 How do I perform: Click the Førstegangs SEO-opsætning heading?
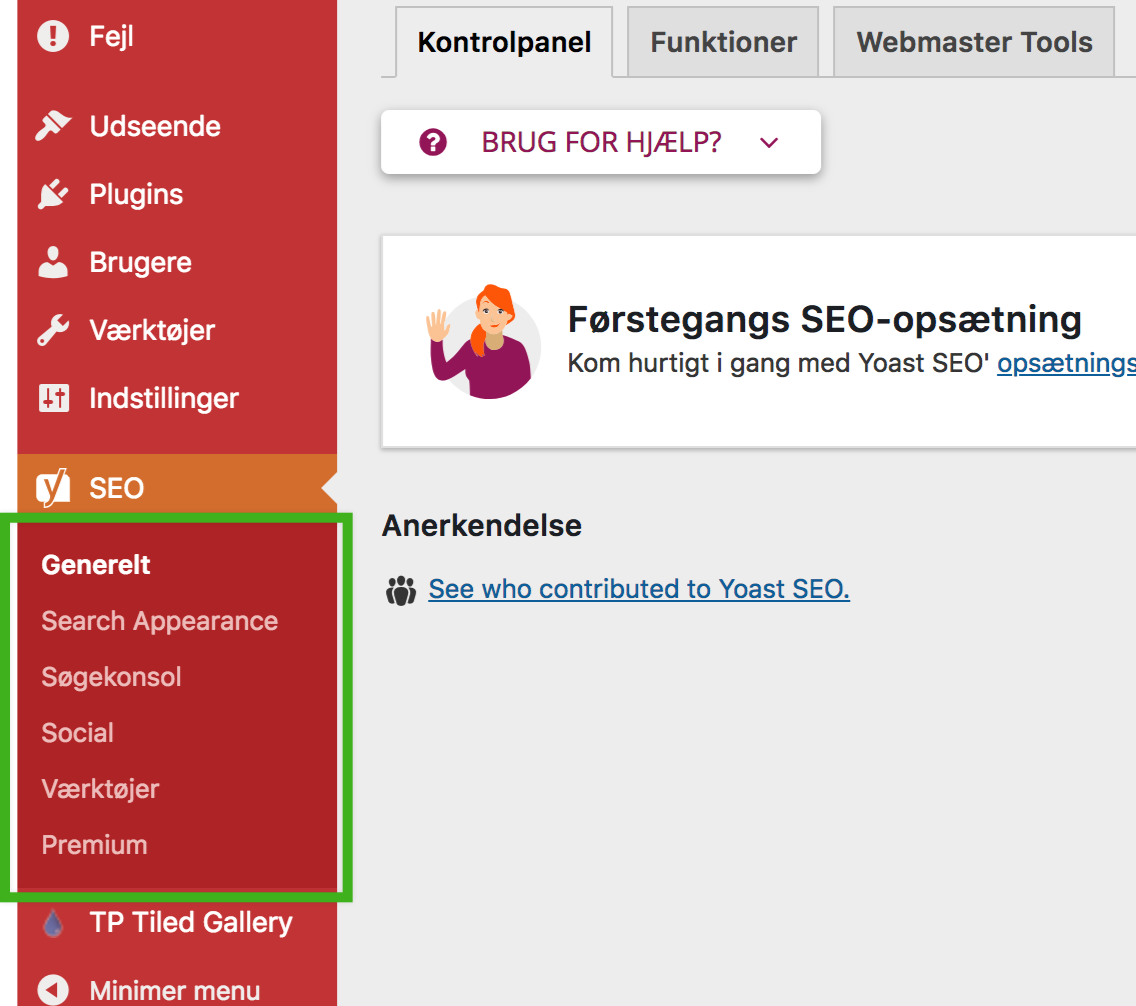pyautogui.click(x=824, y=319)
